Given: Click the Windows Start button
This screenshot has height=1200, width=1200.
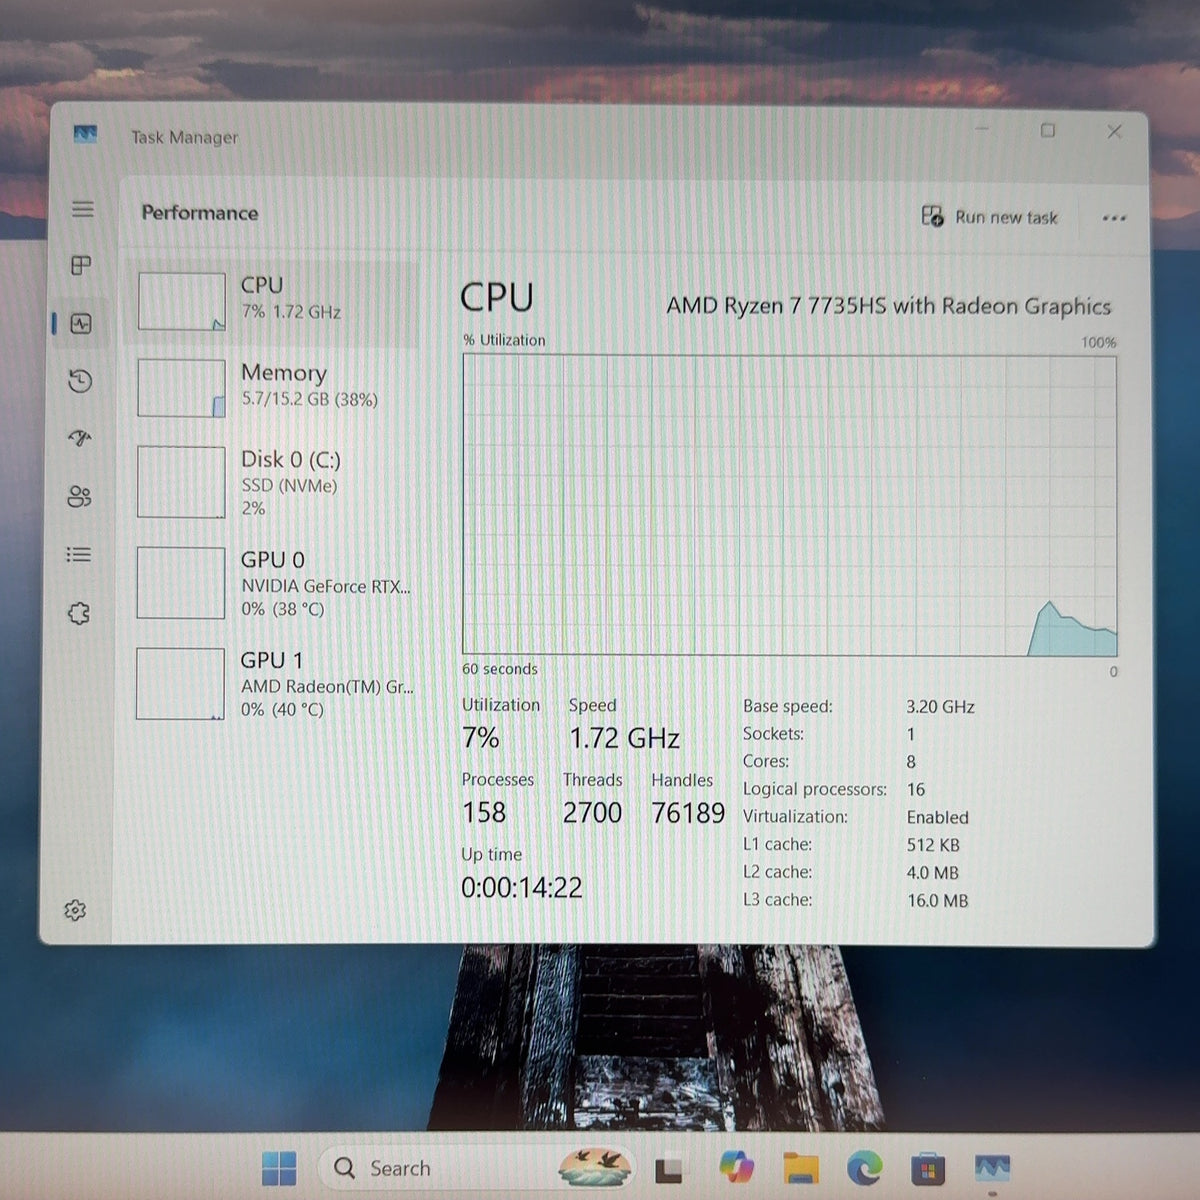Looking at the screenshot, I should [279, 1168].
